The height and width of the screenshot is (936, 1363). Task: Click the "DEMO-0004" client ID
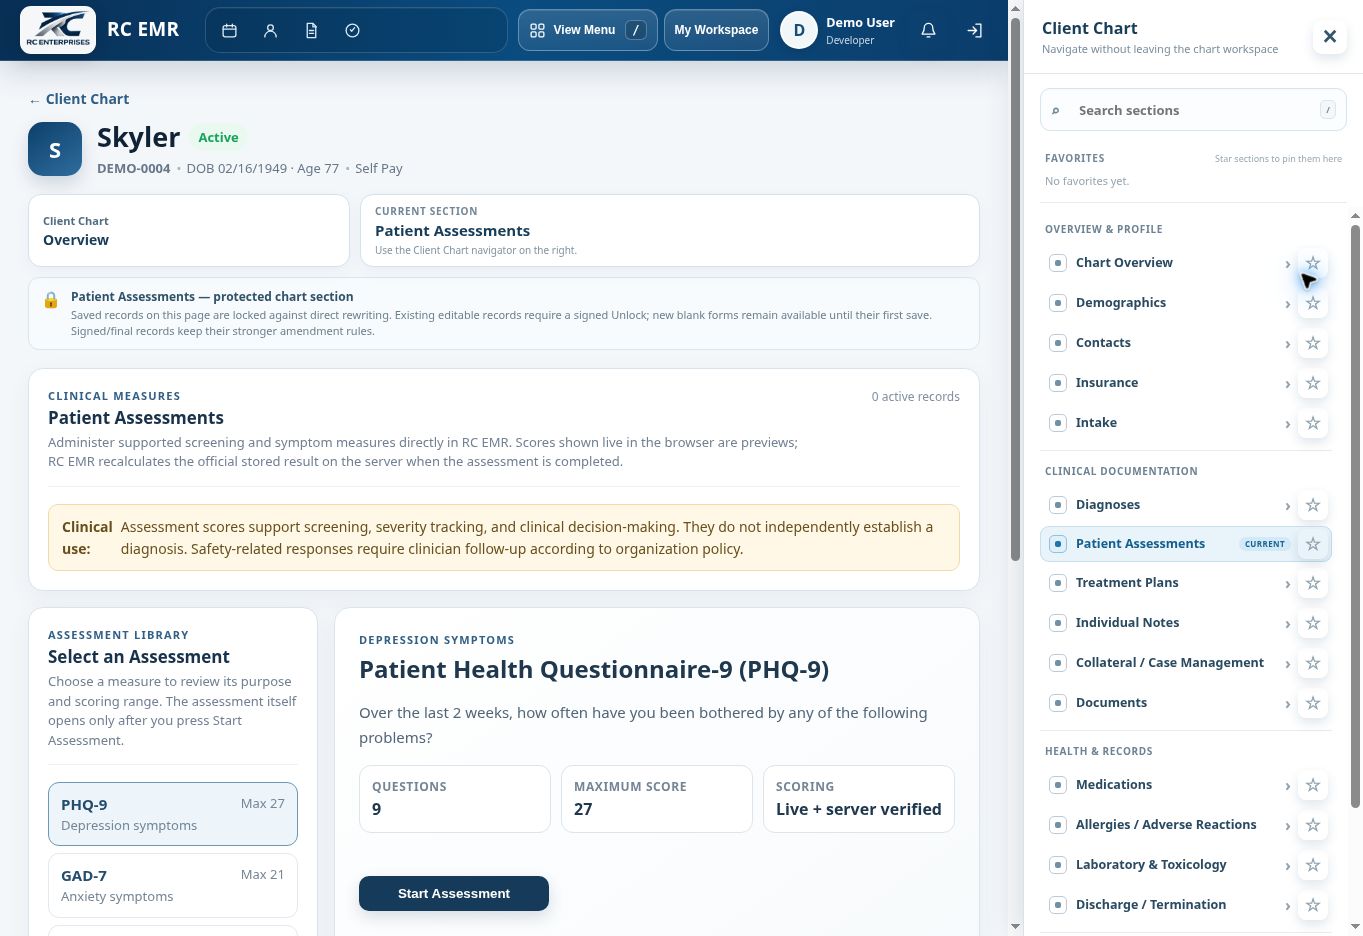pyautogui.click(x=134, y=168)
